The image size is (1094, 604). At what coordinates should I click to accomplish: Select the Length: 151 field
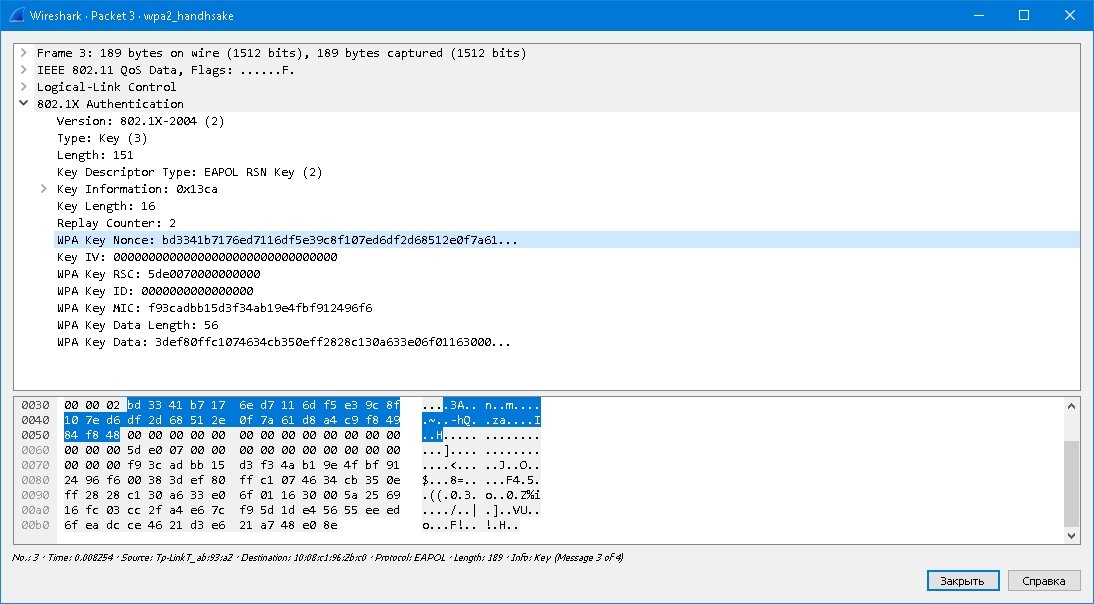(95, 155)
